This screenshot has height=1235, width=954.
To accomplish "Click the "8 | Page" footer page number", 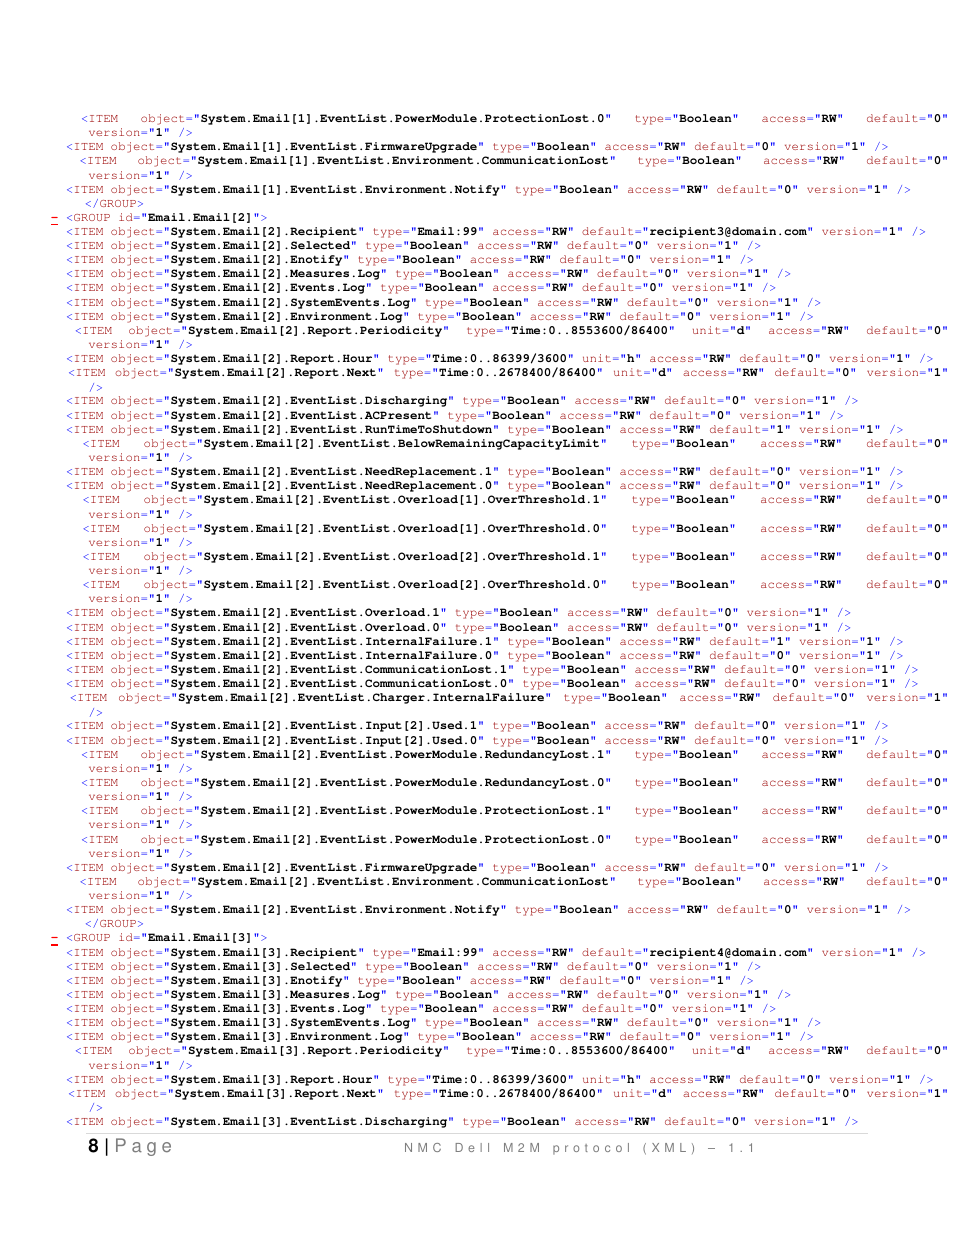I will [130, 1146].
